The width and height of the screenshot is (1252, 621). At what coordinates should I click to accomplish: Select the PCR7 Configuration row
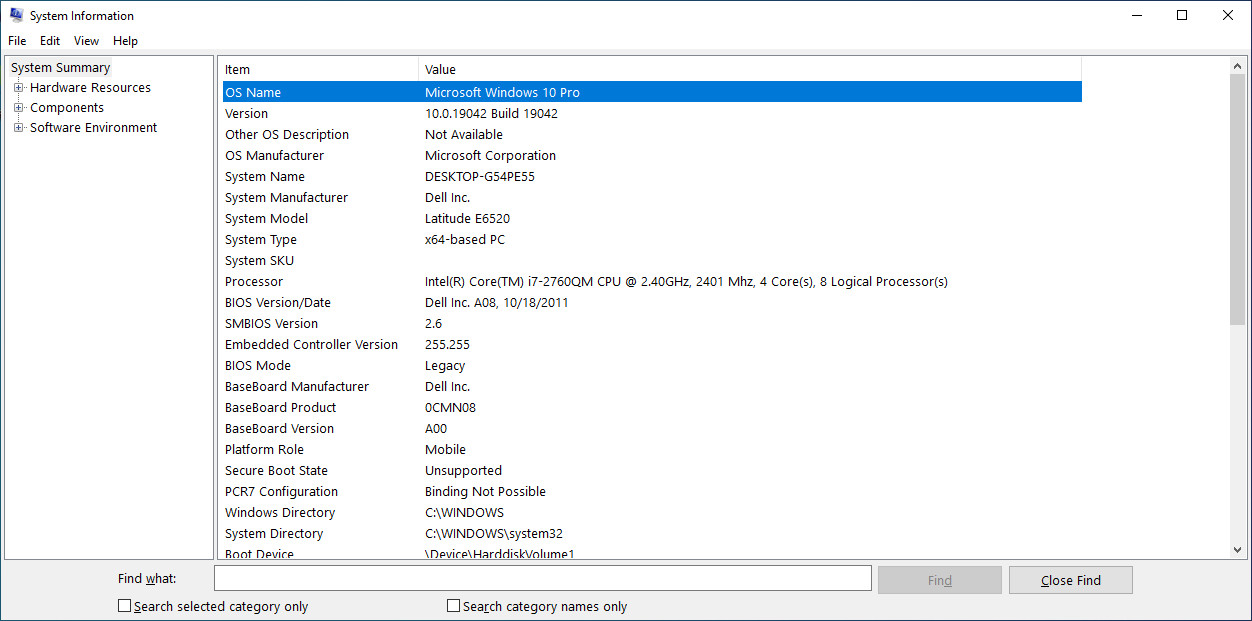click(x=652, y=491)
